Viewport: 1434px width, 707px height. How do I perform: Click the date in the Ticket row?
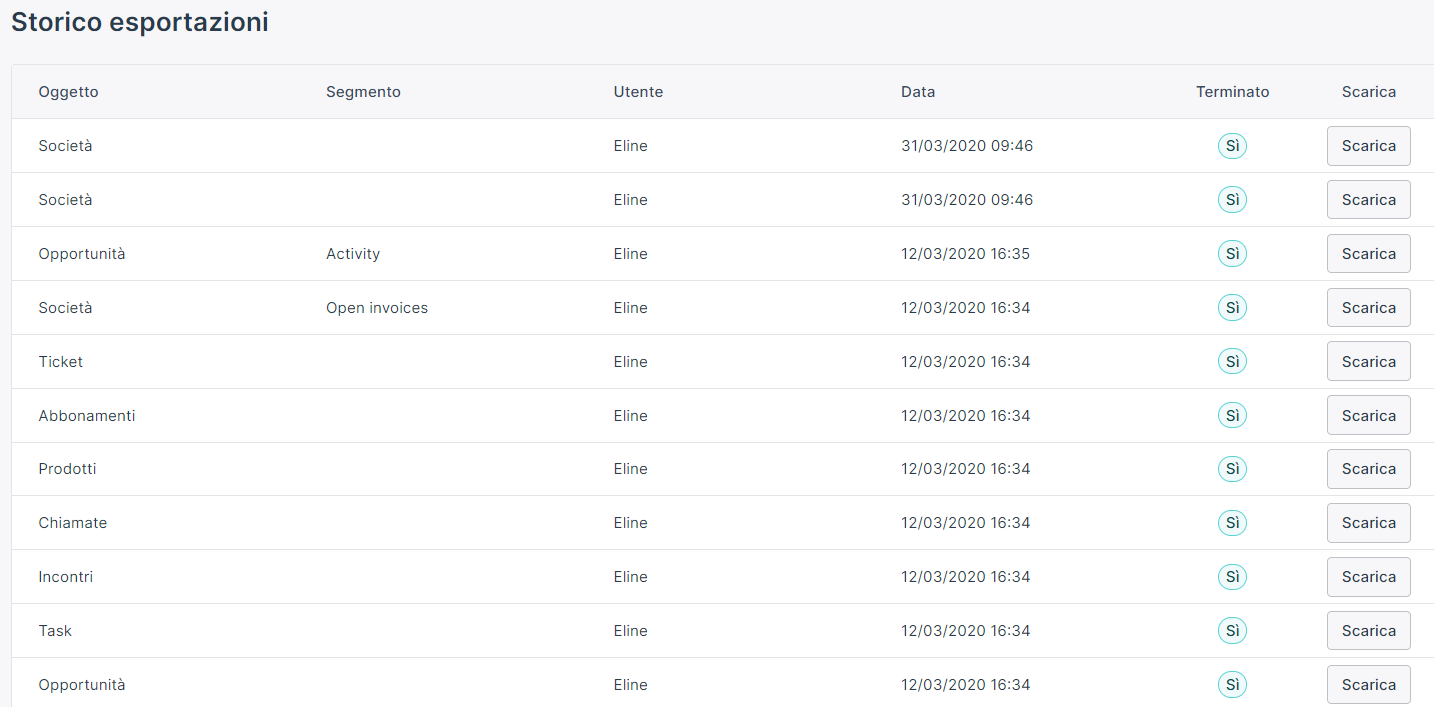click(965, 361)
